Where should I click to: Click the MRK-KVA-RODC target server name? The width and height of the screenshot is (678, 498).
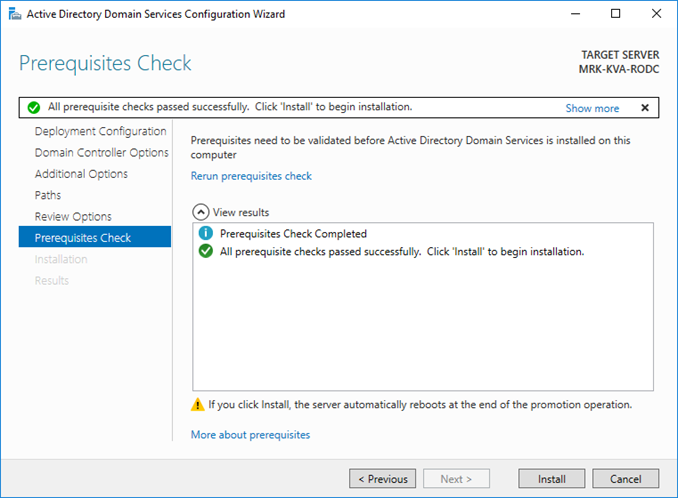[x=619, y=69]
